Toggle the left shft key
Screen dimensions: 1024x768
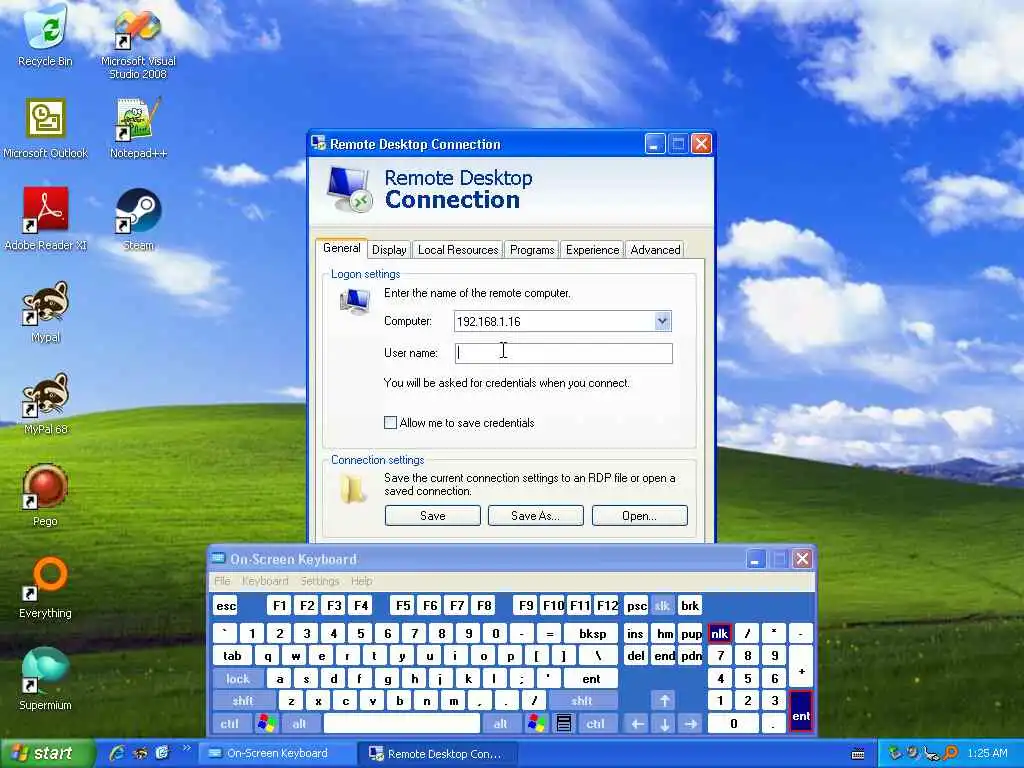tap(243, 701)
